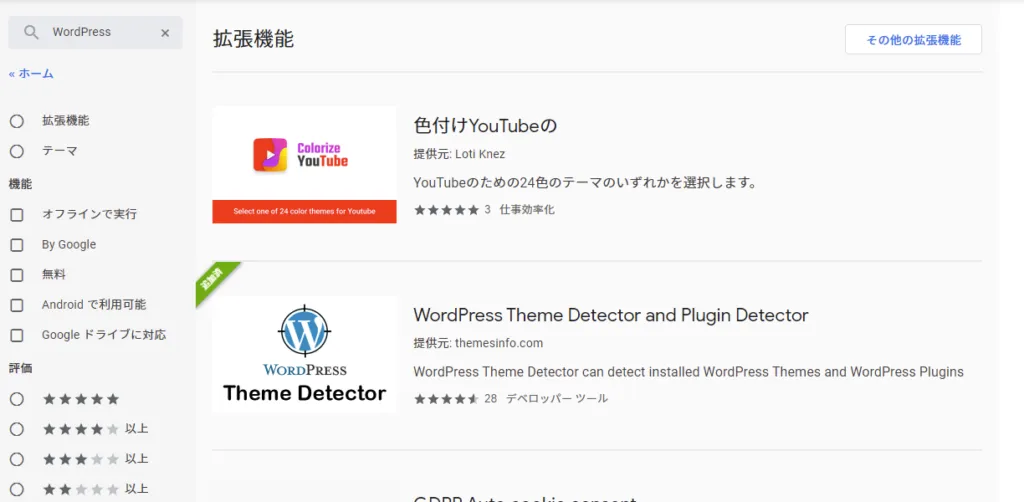Clear the WordPress search text
Viewport: 1024px width, 502px height.
[x=165, y=33]
